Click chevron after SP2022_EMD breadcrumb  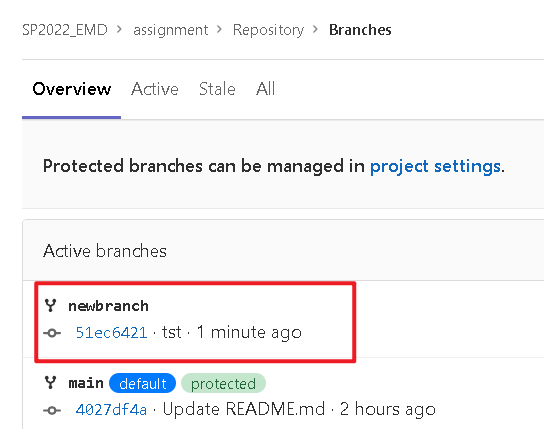(x=119, y=29)
